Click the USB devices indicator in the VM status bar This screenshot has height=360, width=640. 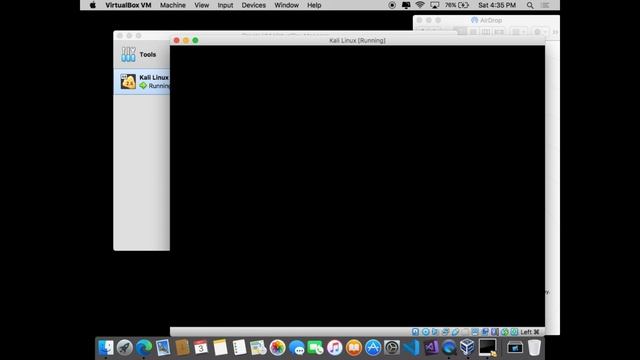pos(455,332)
